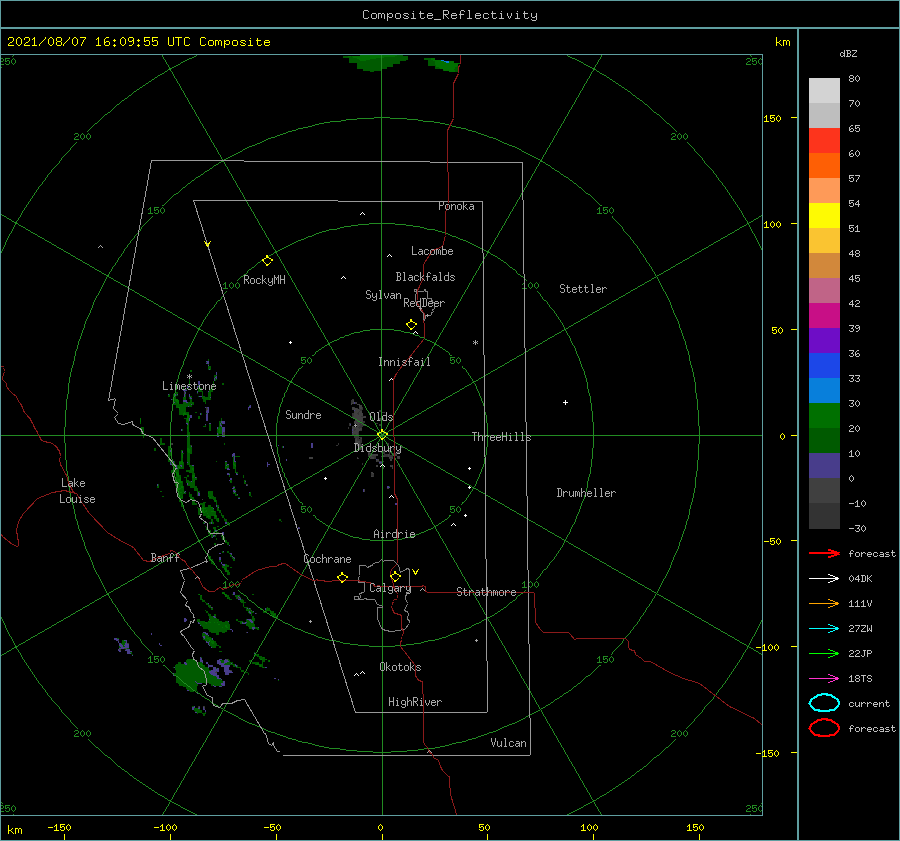Click the km unit label at top right
The image size is (900, 841).
coord(782,42)
